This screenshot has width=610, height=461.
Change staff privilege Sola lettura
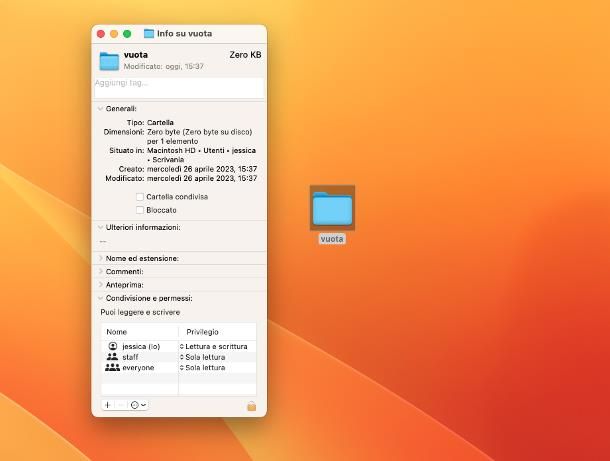click(x=202, y=357)
